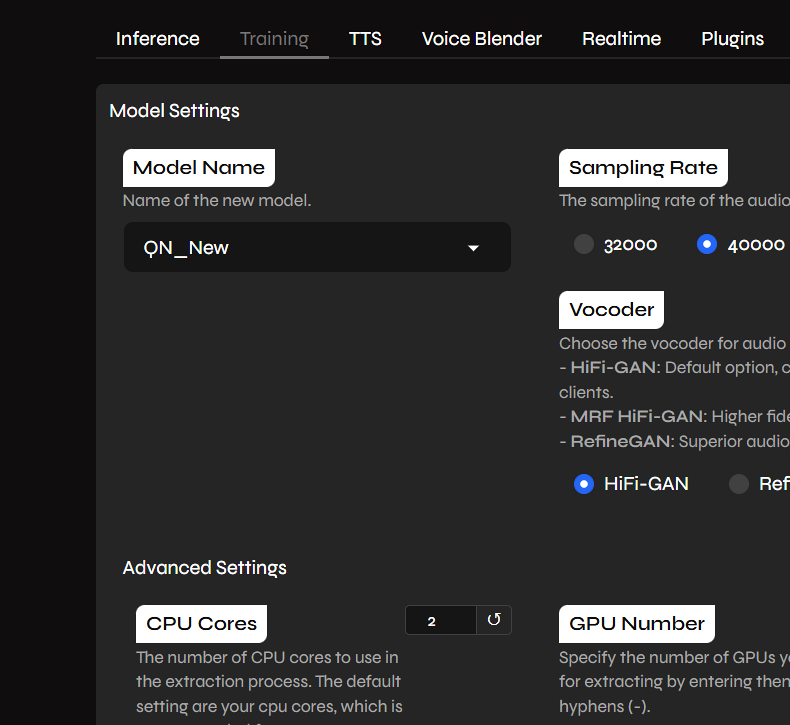
Task: Open the Model Name dropdown arrow
Action: tap(473, 248)
